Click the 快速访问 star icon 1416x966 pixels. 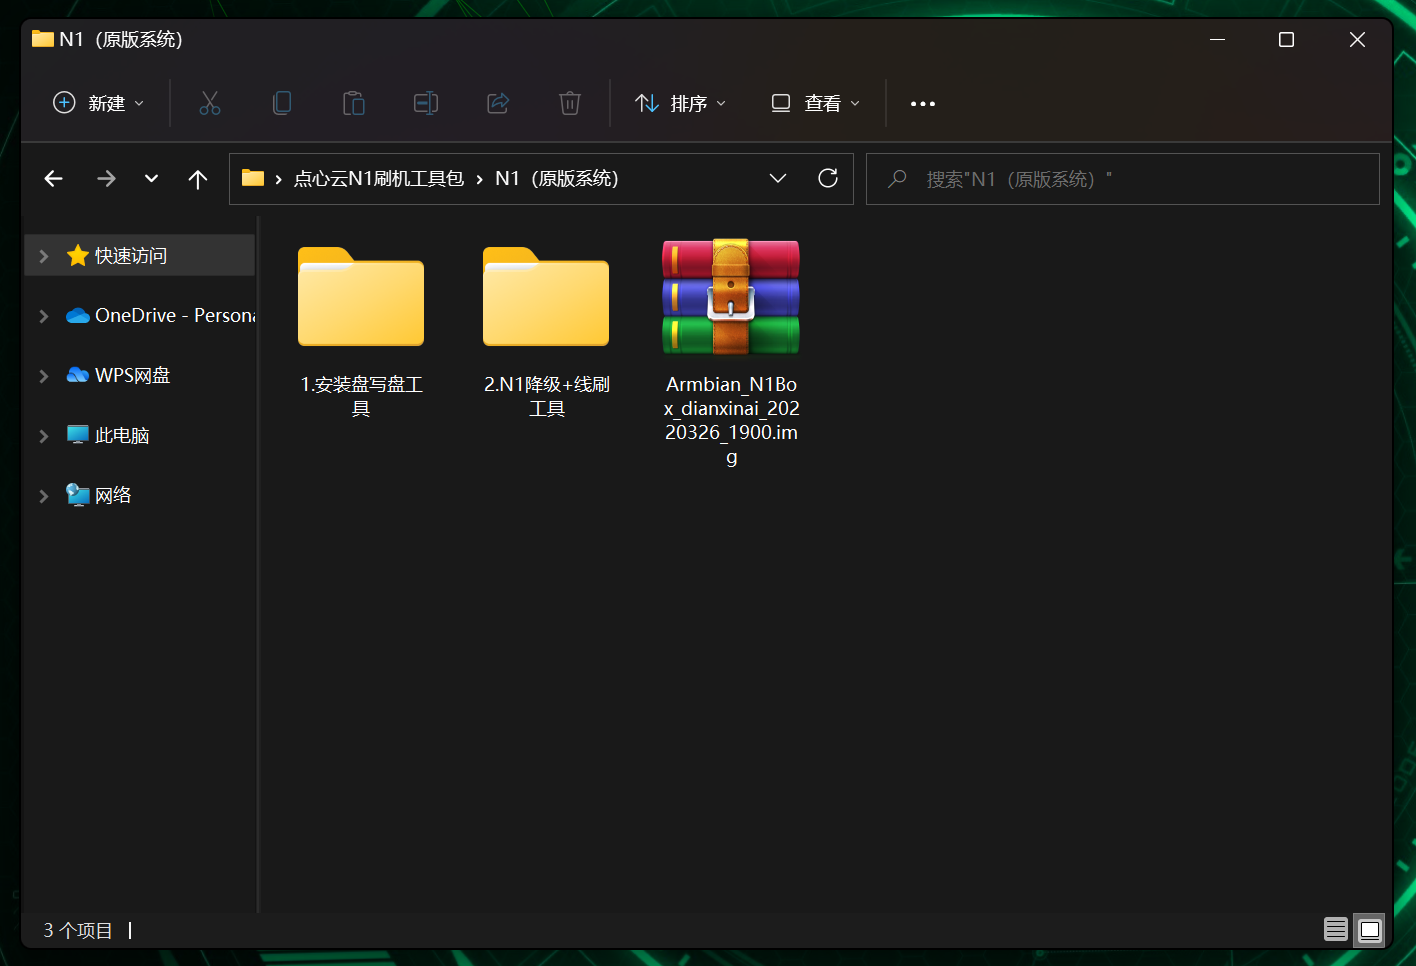pos(78,256)
